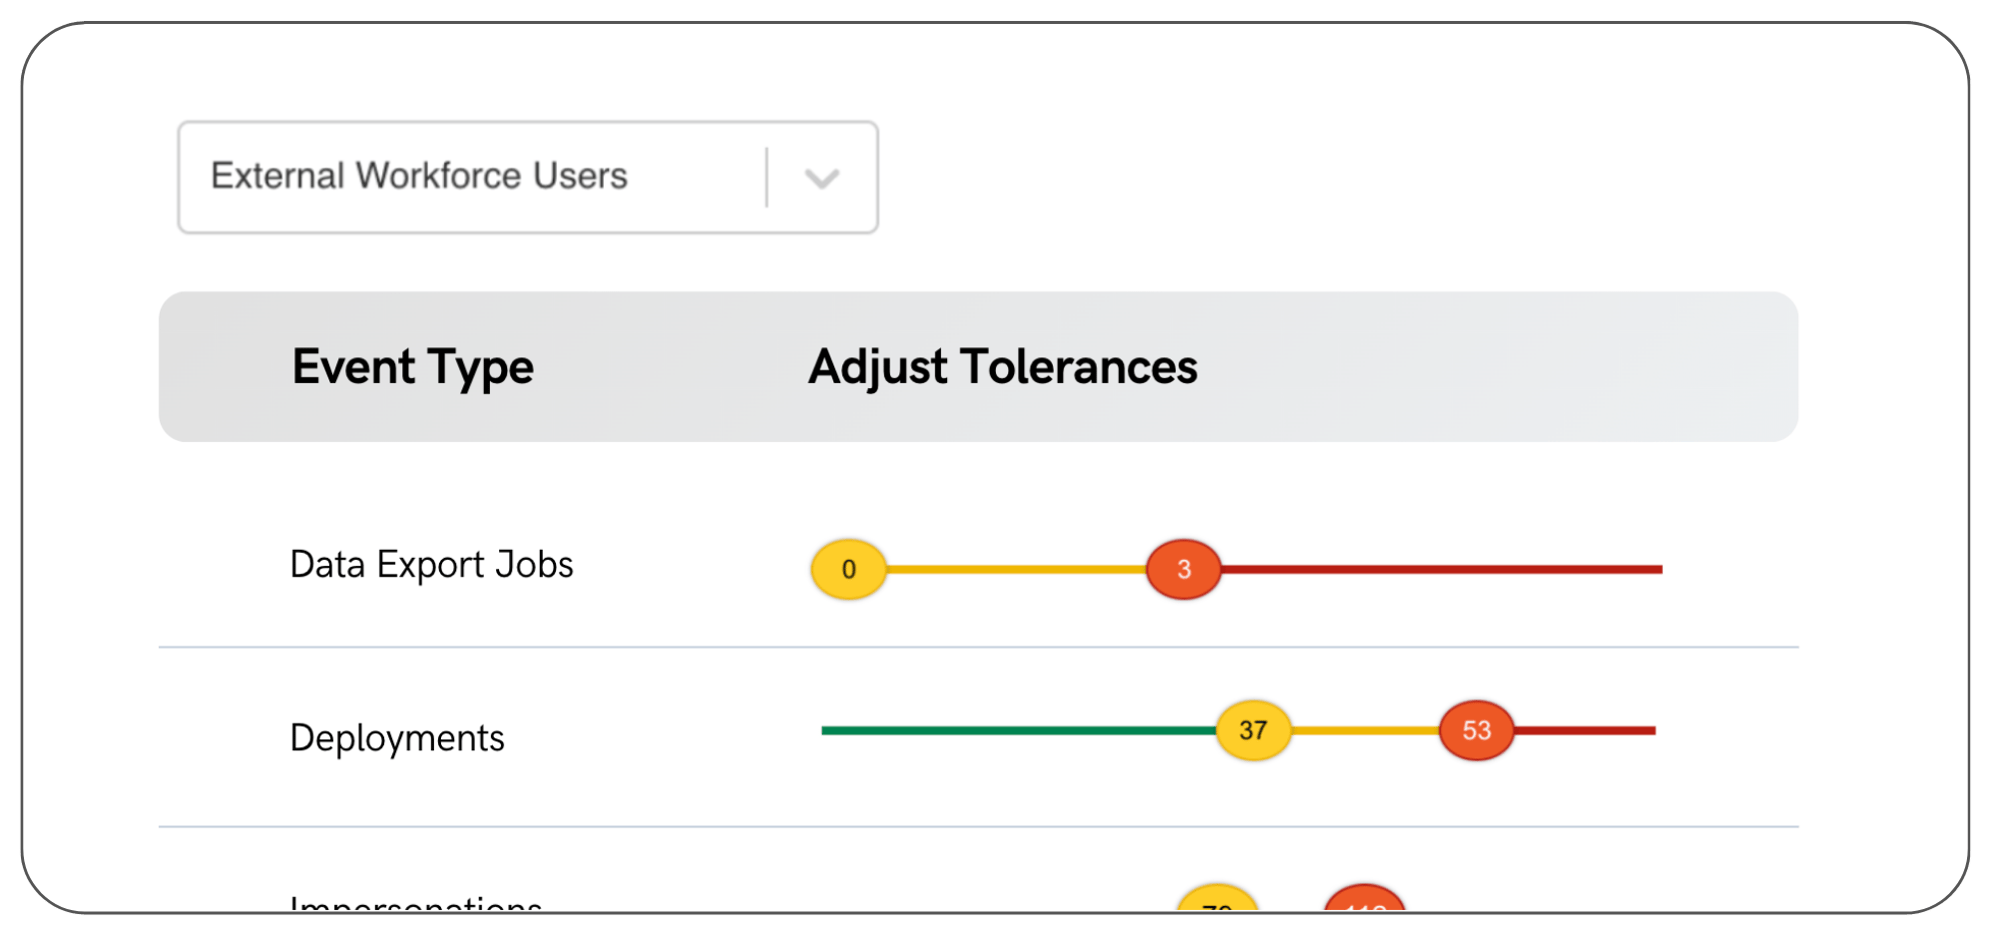This screenshot has width=2000, height=940.
Task: Click the Adjust Tolerances column header
Action: 1002,367
